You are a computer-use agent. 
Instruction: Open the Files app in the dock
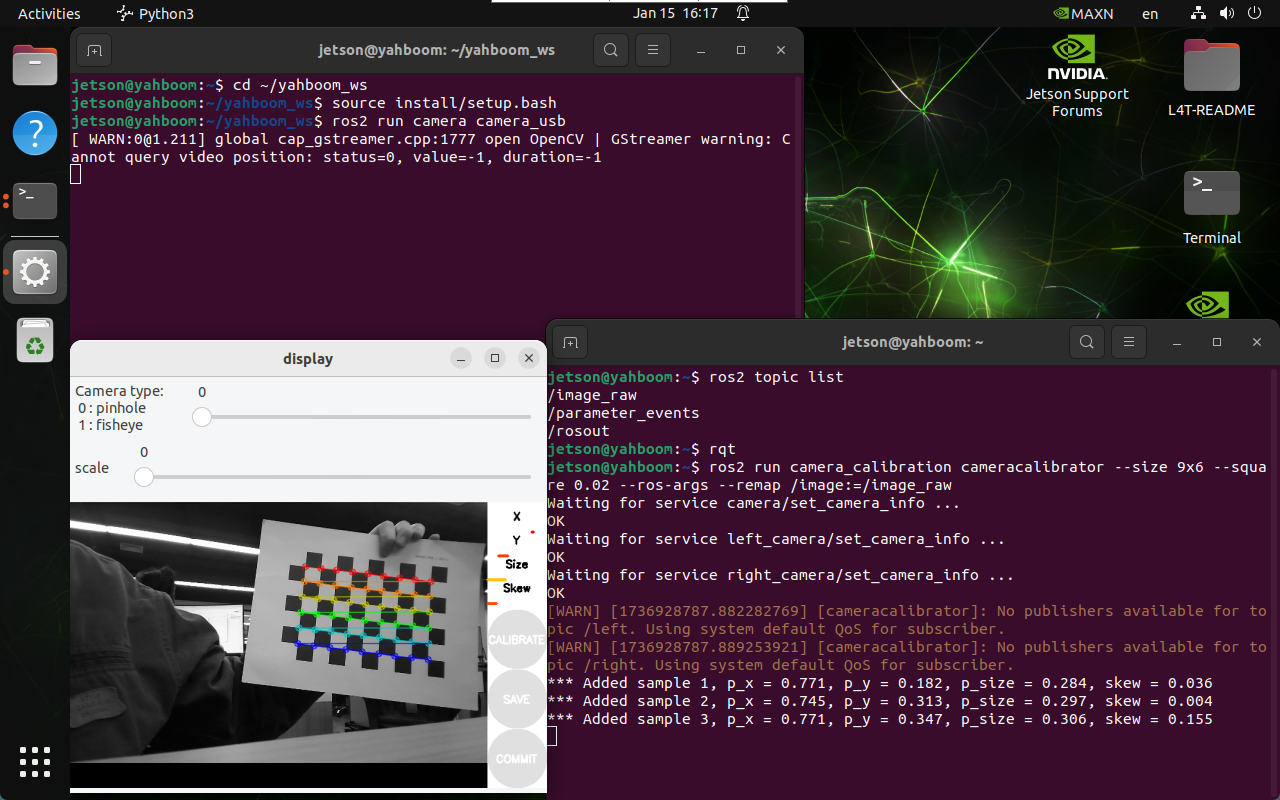(35, 65)
